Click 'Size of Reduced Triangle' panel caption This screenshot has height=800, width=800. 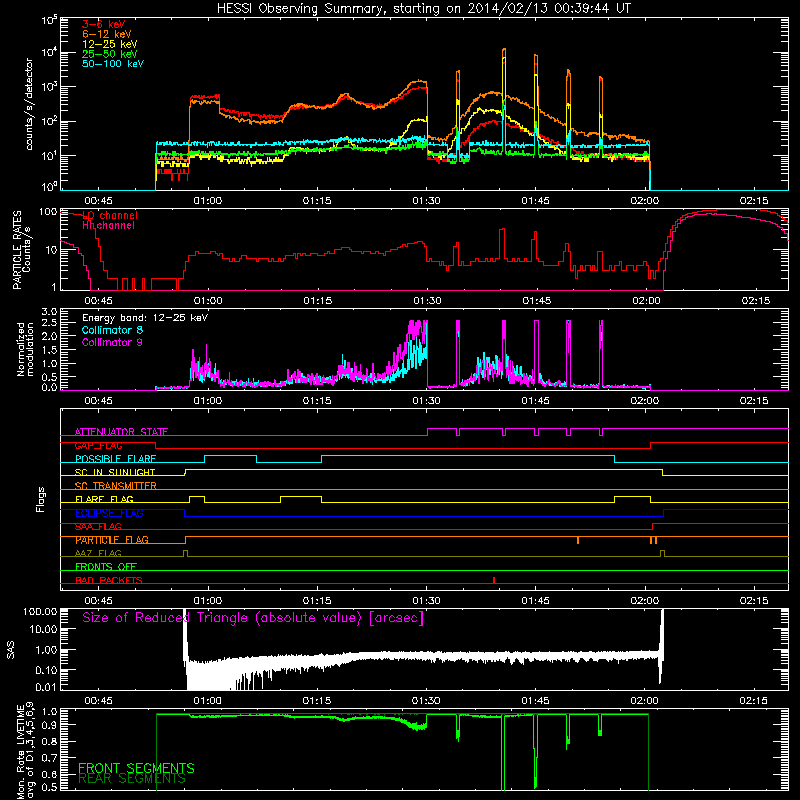click(253, 618)
